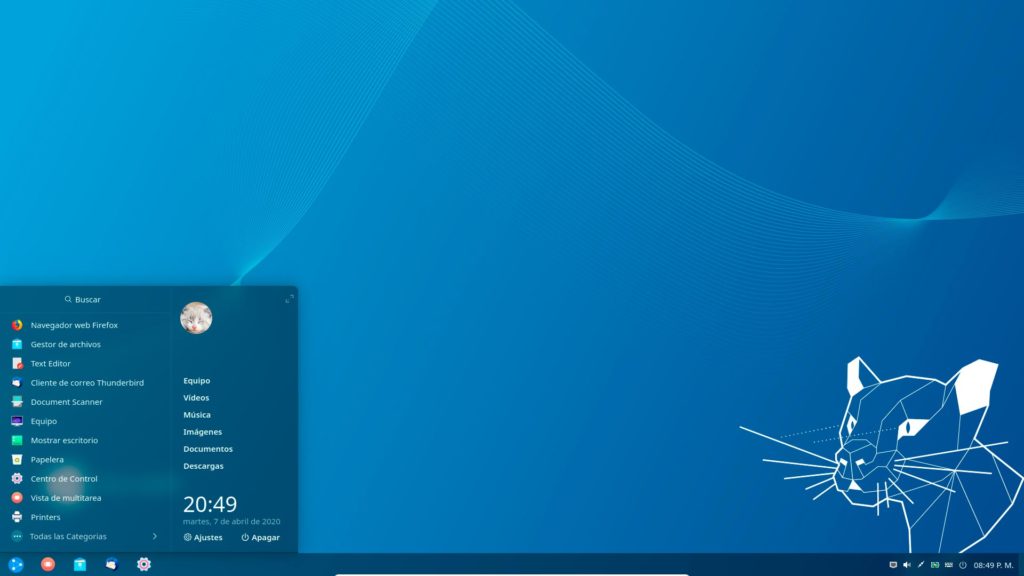Launch Navegador web Firefox from menu
1024x576 pixels.
coord(73,325)
